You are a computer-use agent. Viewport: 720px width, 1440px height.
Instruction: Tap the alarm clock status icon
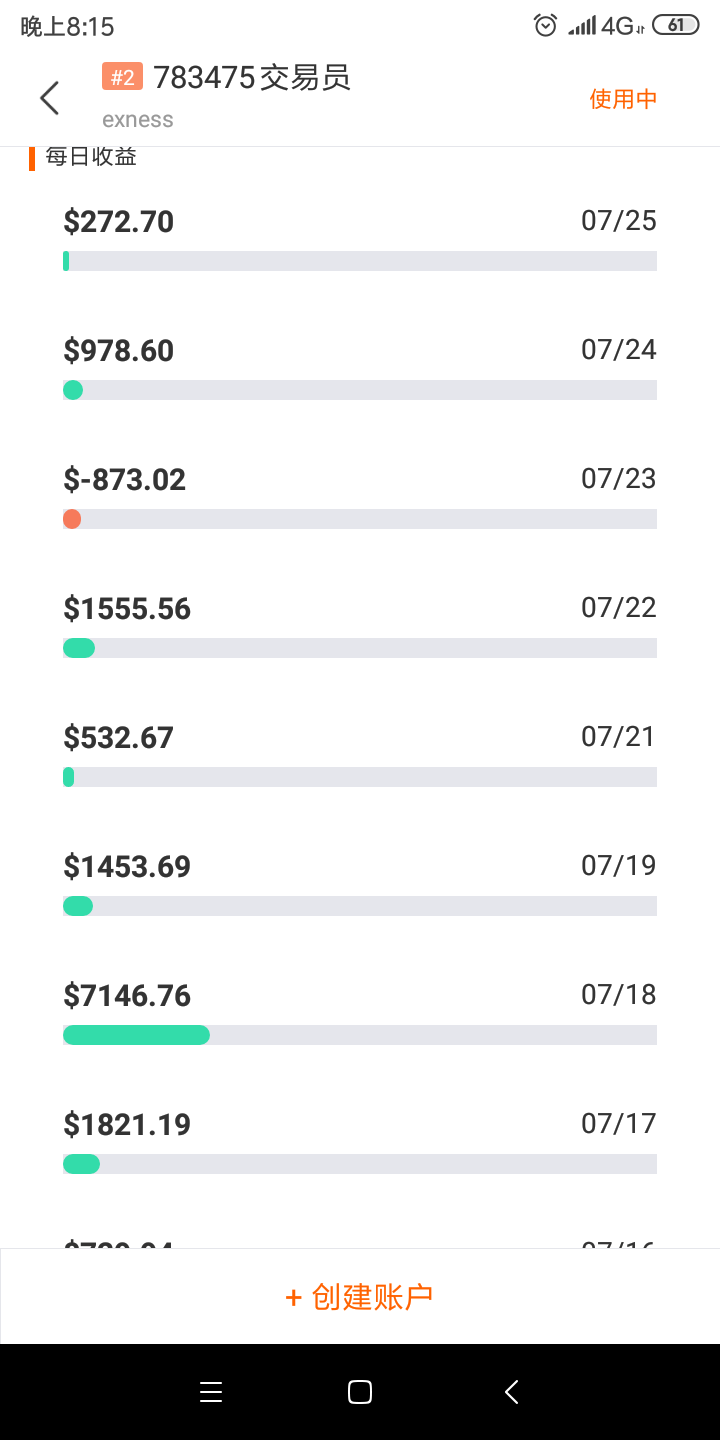point(545,25)
